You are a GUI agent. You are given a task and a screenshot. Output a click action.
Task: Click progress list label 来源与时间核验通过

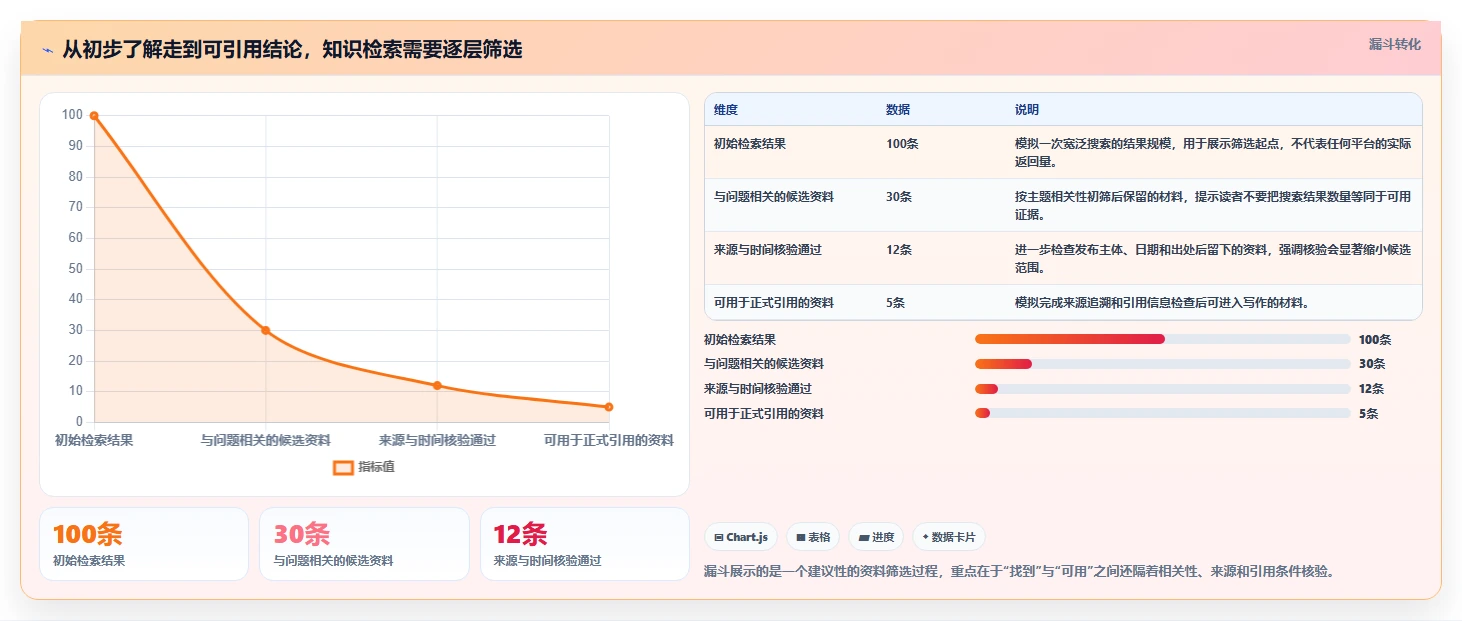758,390
